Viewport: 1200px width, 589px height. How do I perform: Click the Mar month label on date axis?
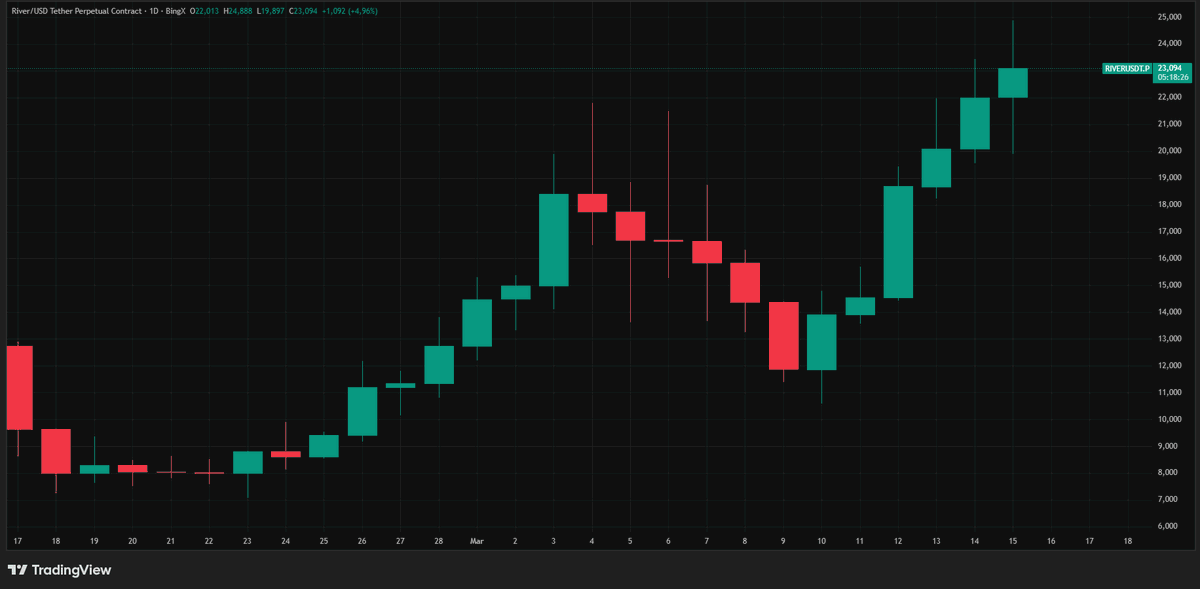(x=477, y=541)
